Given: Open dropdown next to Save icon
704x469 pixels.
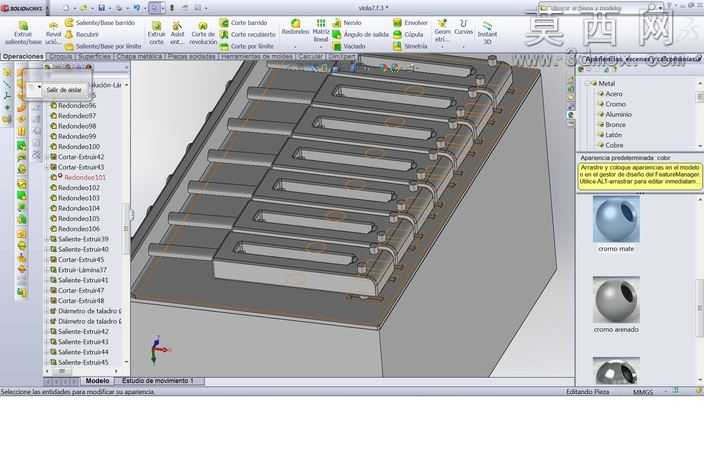Looking at the screenshot, I should pyautogui.click(x=110, y=8).
